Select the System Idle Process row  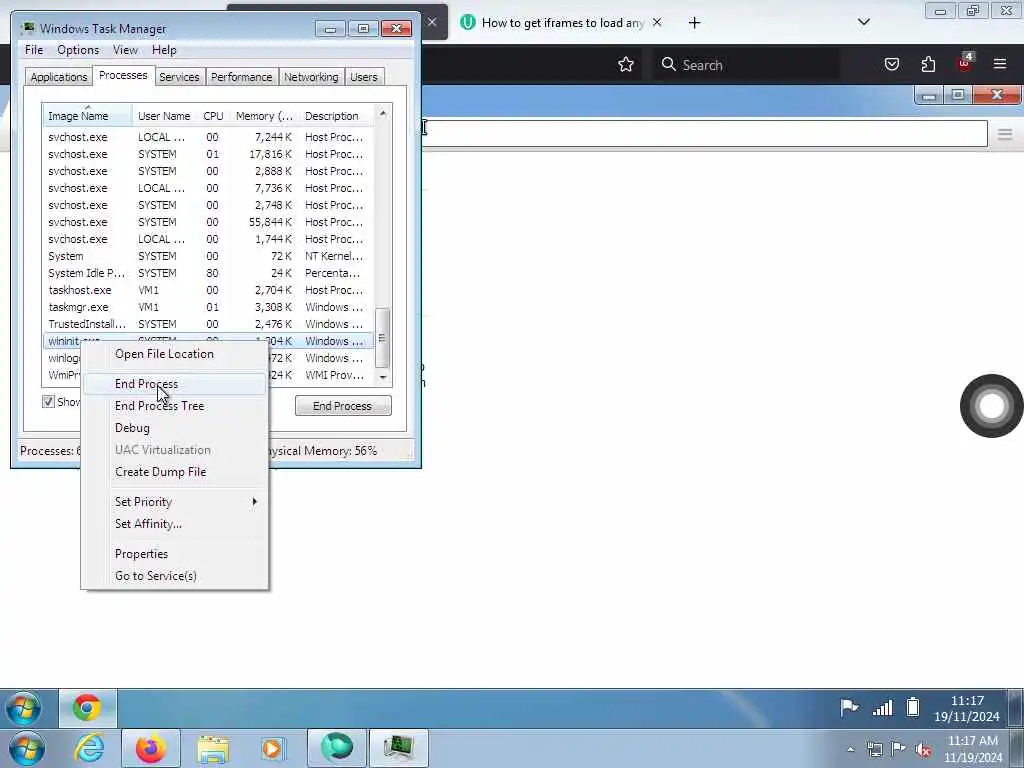209,273
